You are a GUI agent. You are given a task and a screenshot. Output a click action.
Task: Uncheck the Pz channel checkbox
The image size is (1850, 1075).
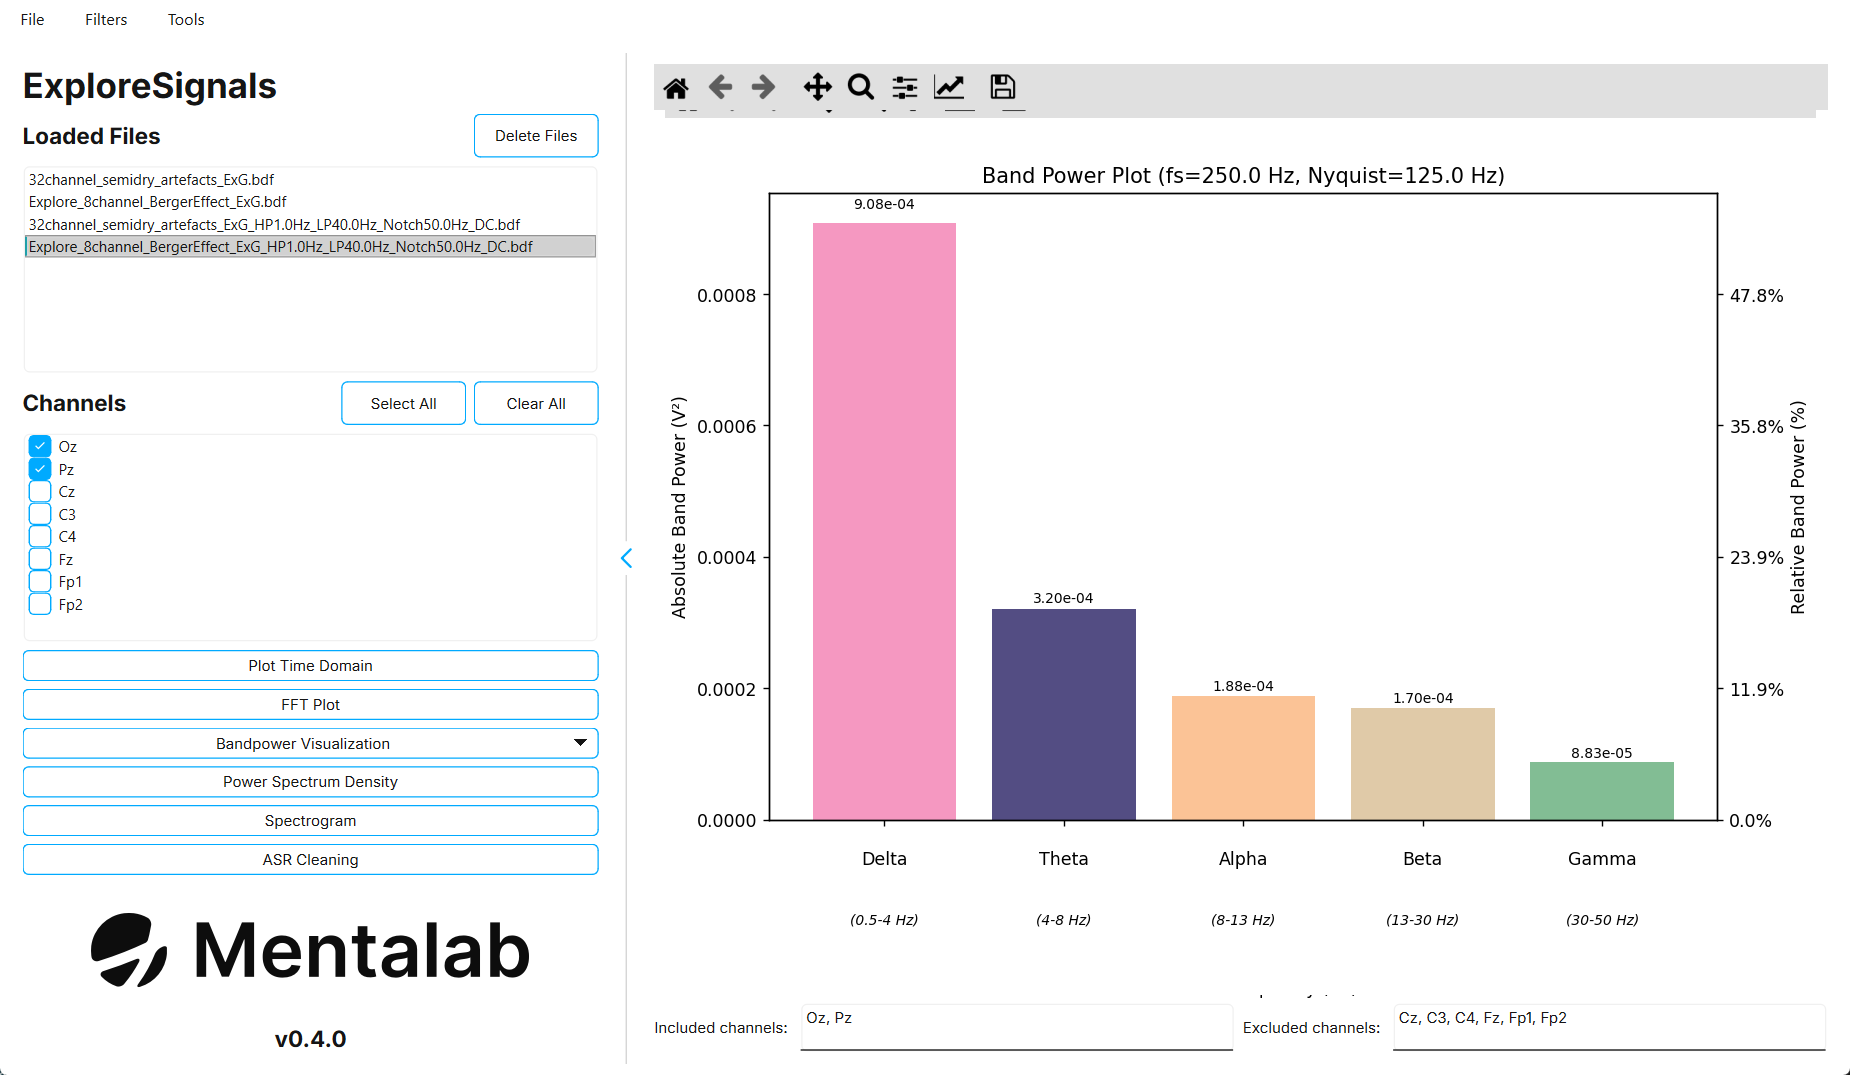tap(40, 469)
